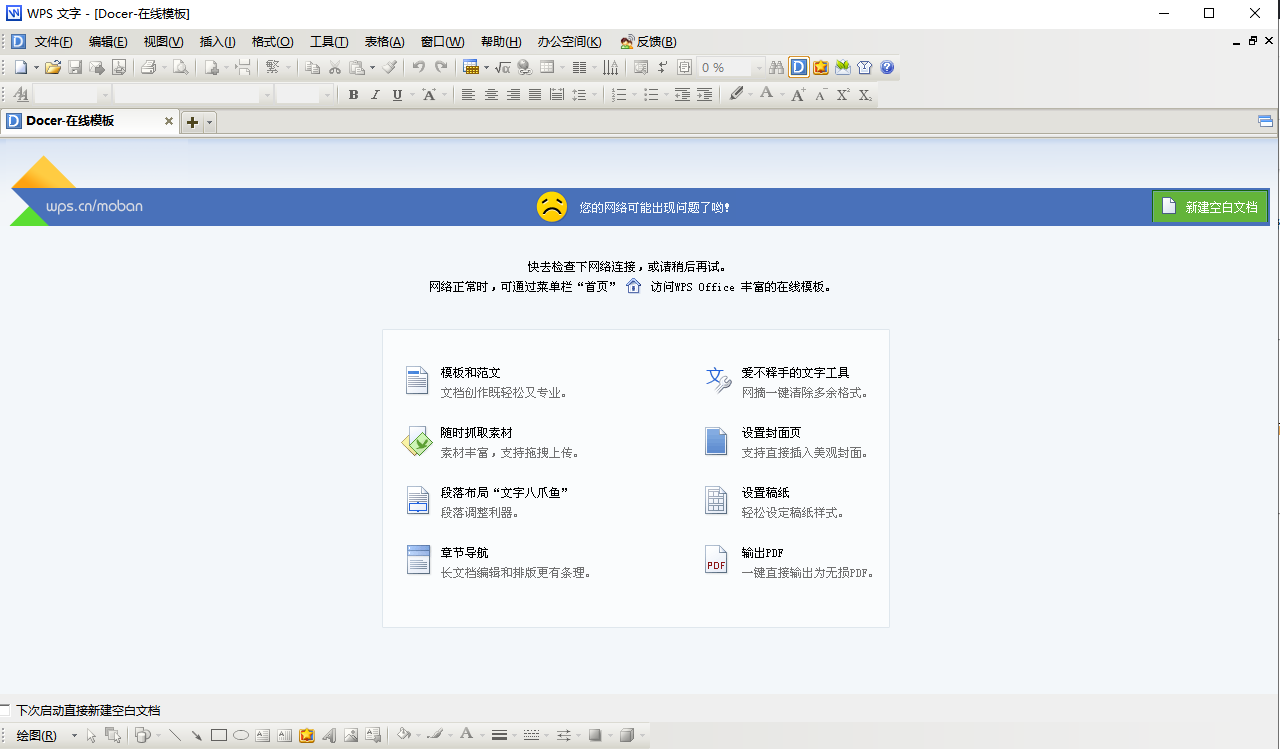The width and height of the screenshot is (1280, 749).
Task: Open the zoom percentage dropdown
Action: [759, 67]
